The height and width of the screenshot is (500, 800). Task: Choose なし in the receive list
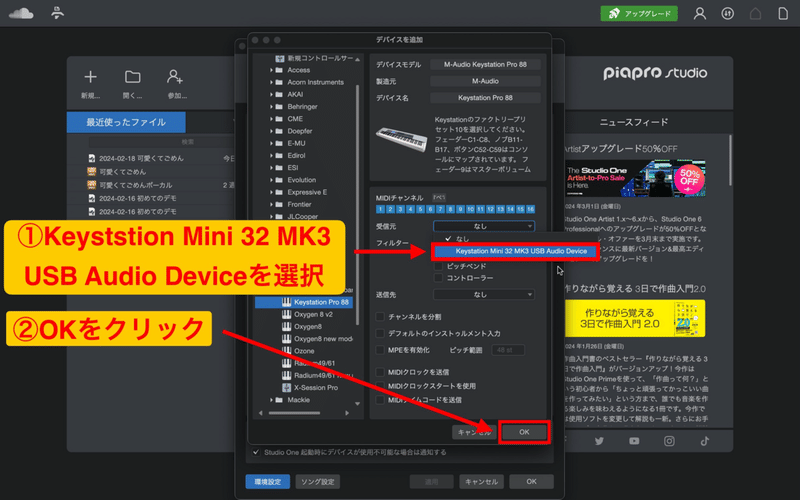(x=463, y=239)
